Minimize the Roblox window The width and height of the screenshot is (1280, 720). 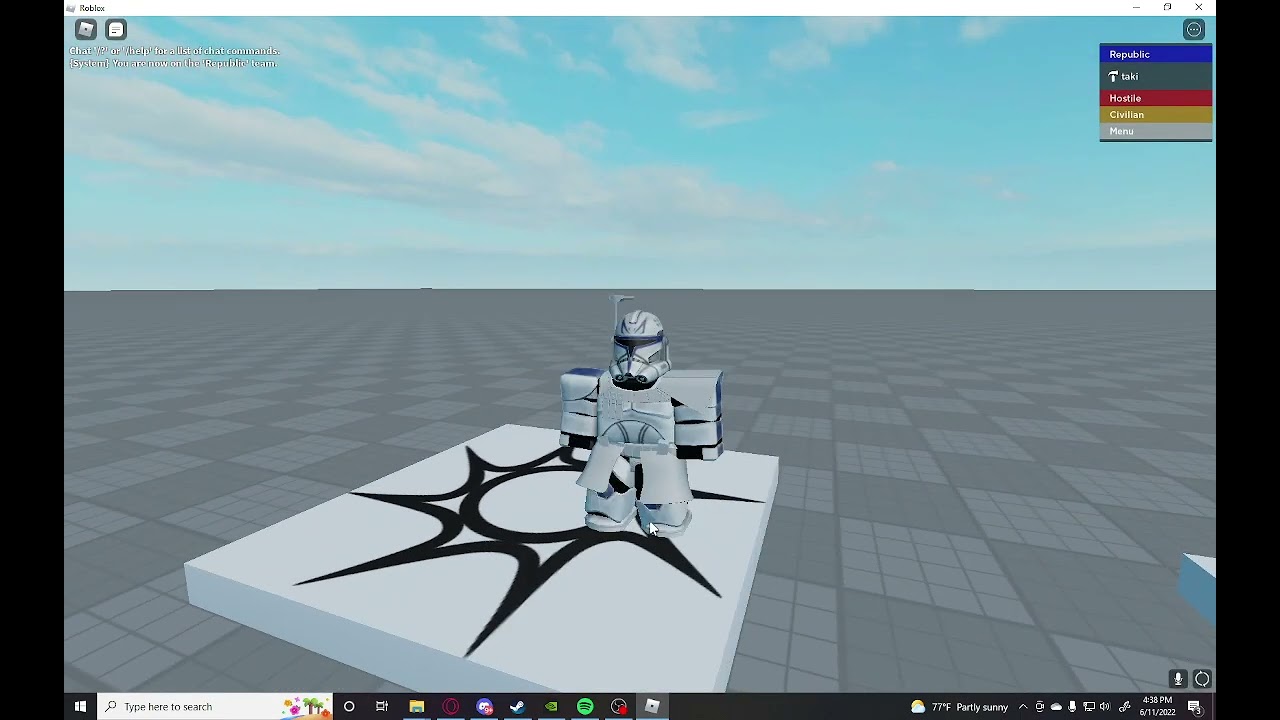(1136, 7)
